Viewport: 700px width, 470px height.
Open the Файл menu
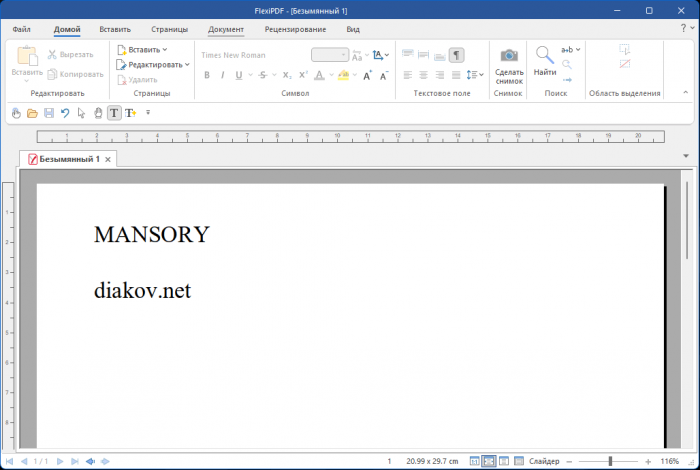pos(21,29)
